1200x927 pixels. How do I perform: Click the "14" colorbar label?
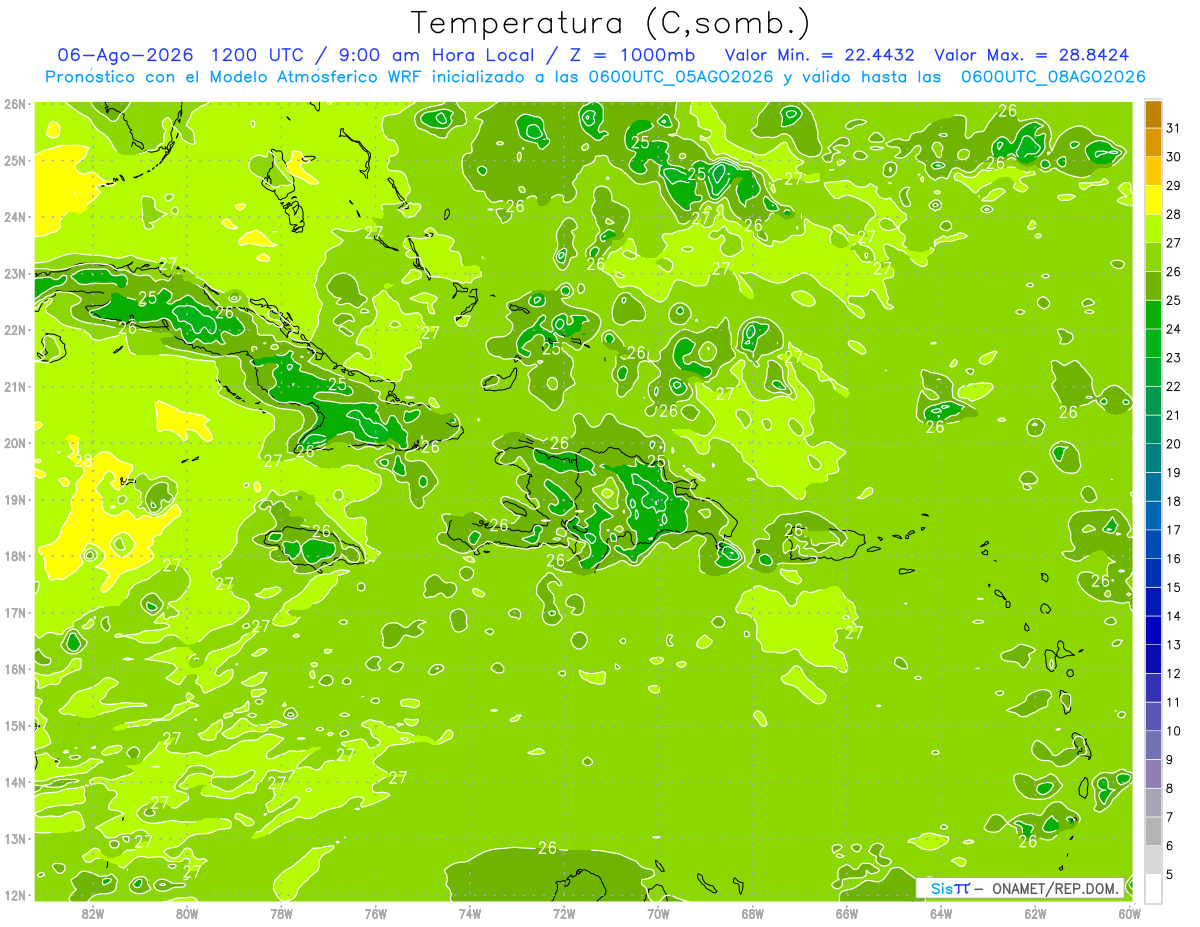1174,615
